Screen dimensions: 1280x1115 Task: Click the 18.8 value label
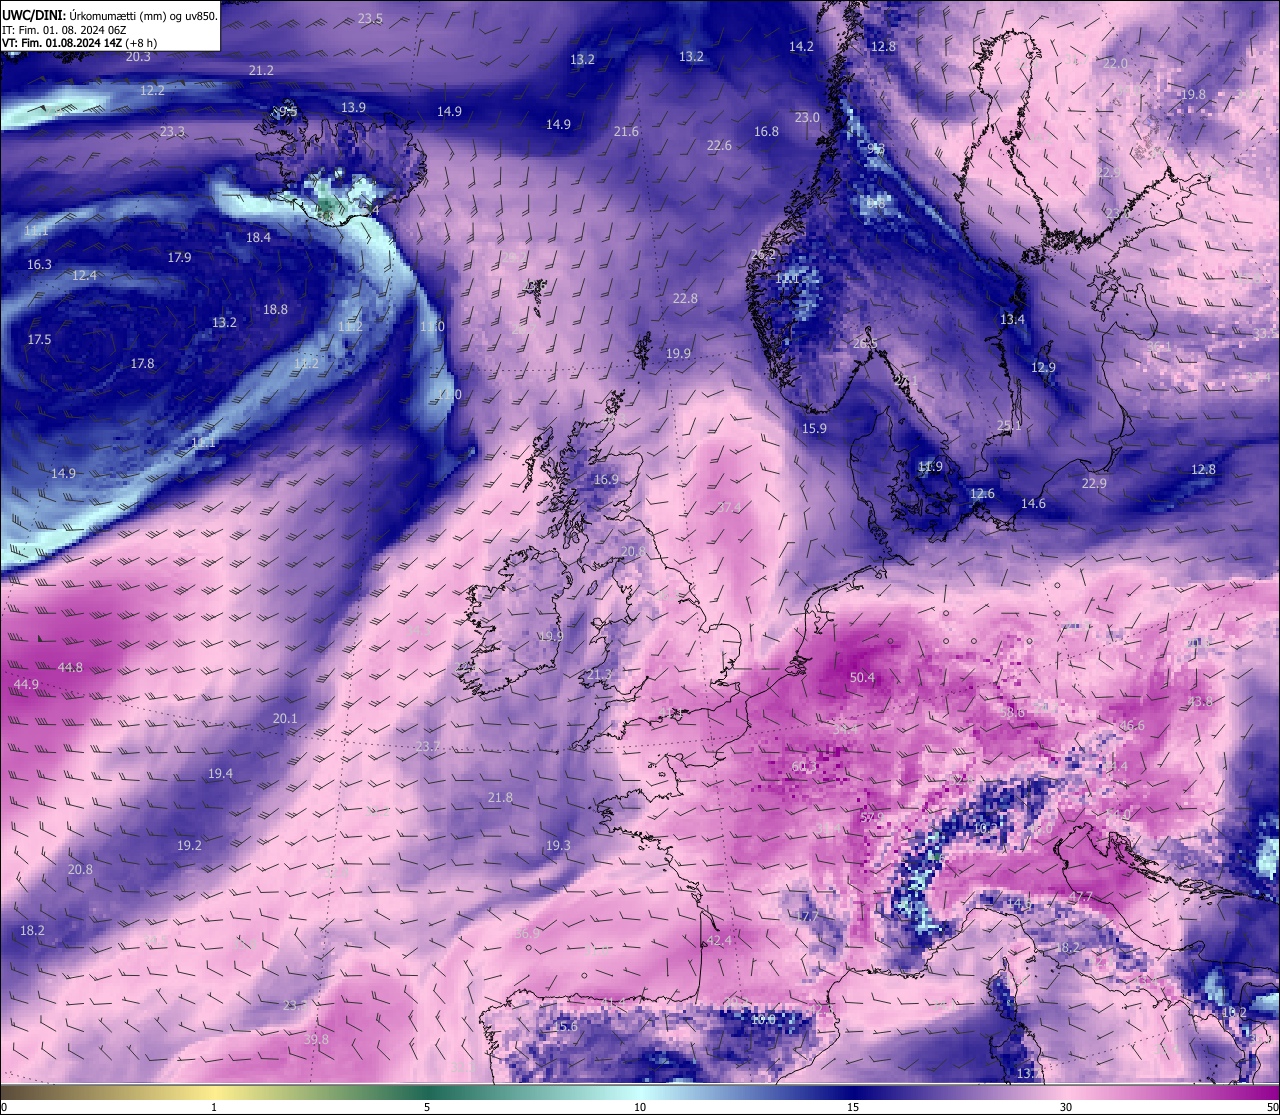click(x=275, y=310)
